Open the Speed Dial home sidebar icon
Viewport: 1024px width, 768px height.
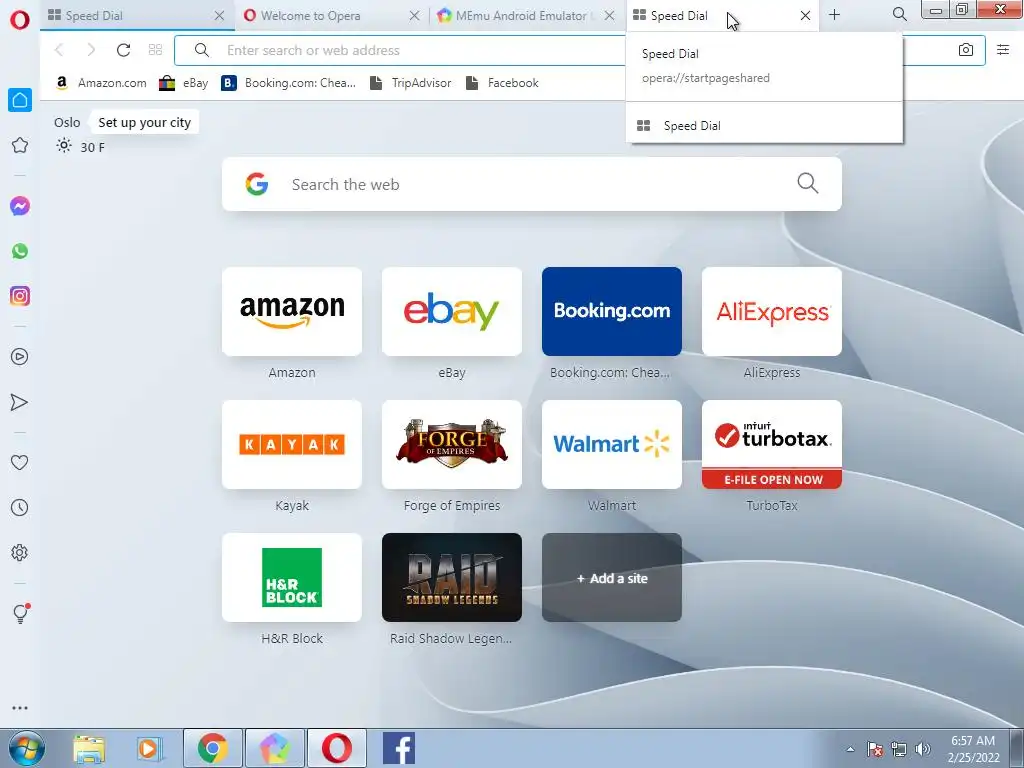[20, 100]
